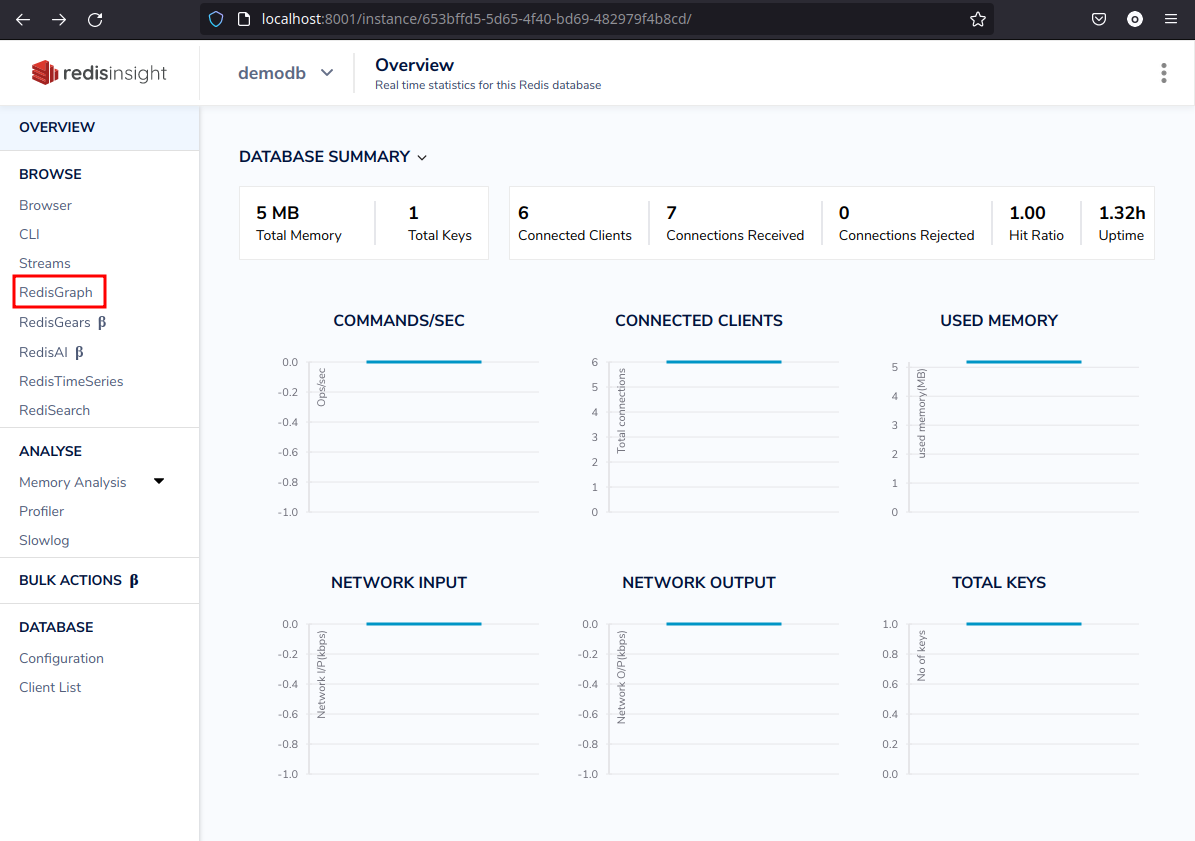The height and width of the screenshot is (841, 1195).
Task: Open Client List under Database
Action: pyautogui.click(x=50, y=687)
